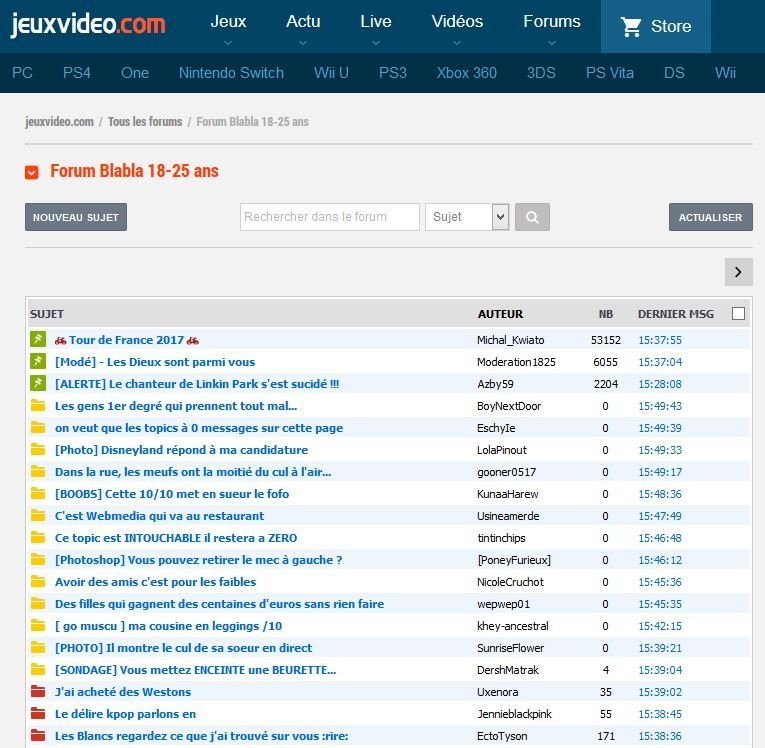765x748 pixels.
Task: Select the PS4 platform tab
Action: pos(77,73)
